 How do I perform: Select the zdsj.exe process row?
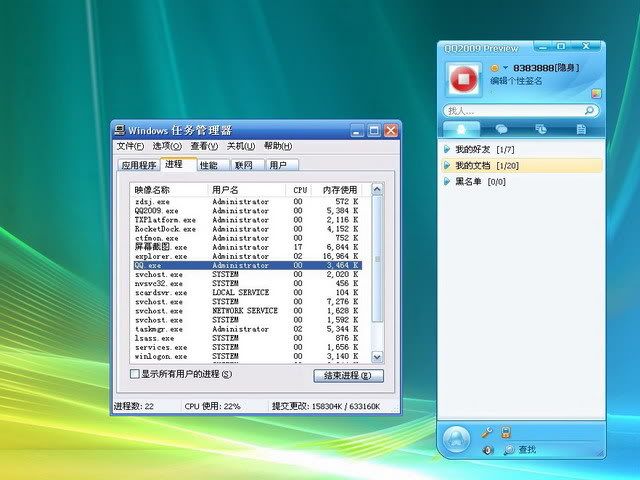[247, 202]
